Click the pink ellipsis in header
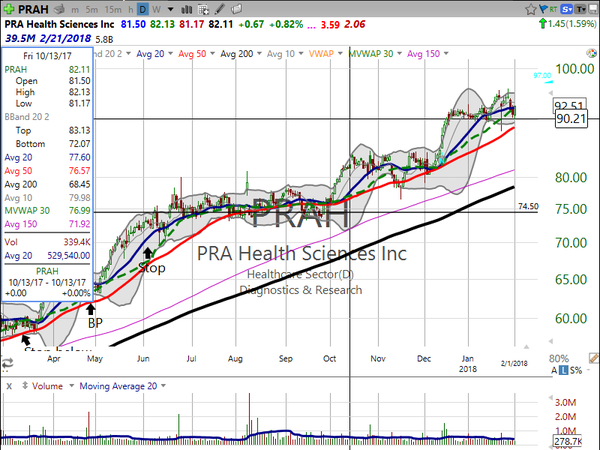 coord(311,26)
